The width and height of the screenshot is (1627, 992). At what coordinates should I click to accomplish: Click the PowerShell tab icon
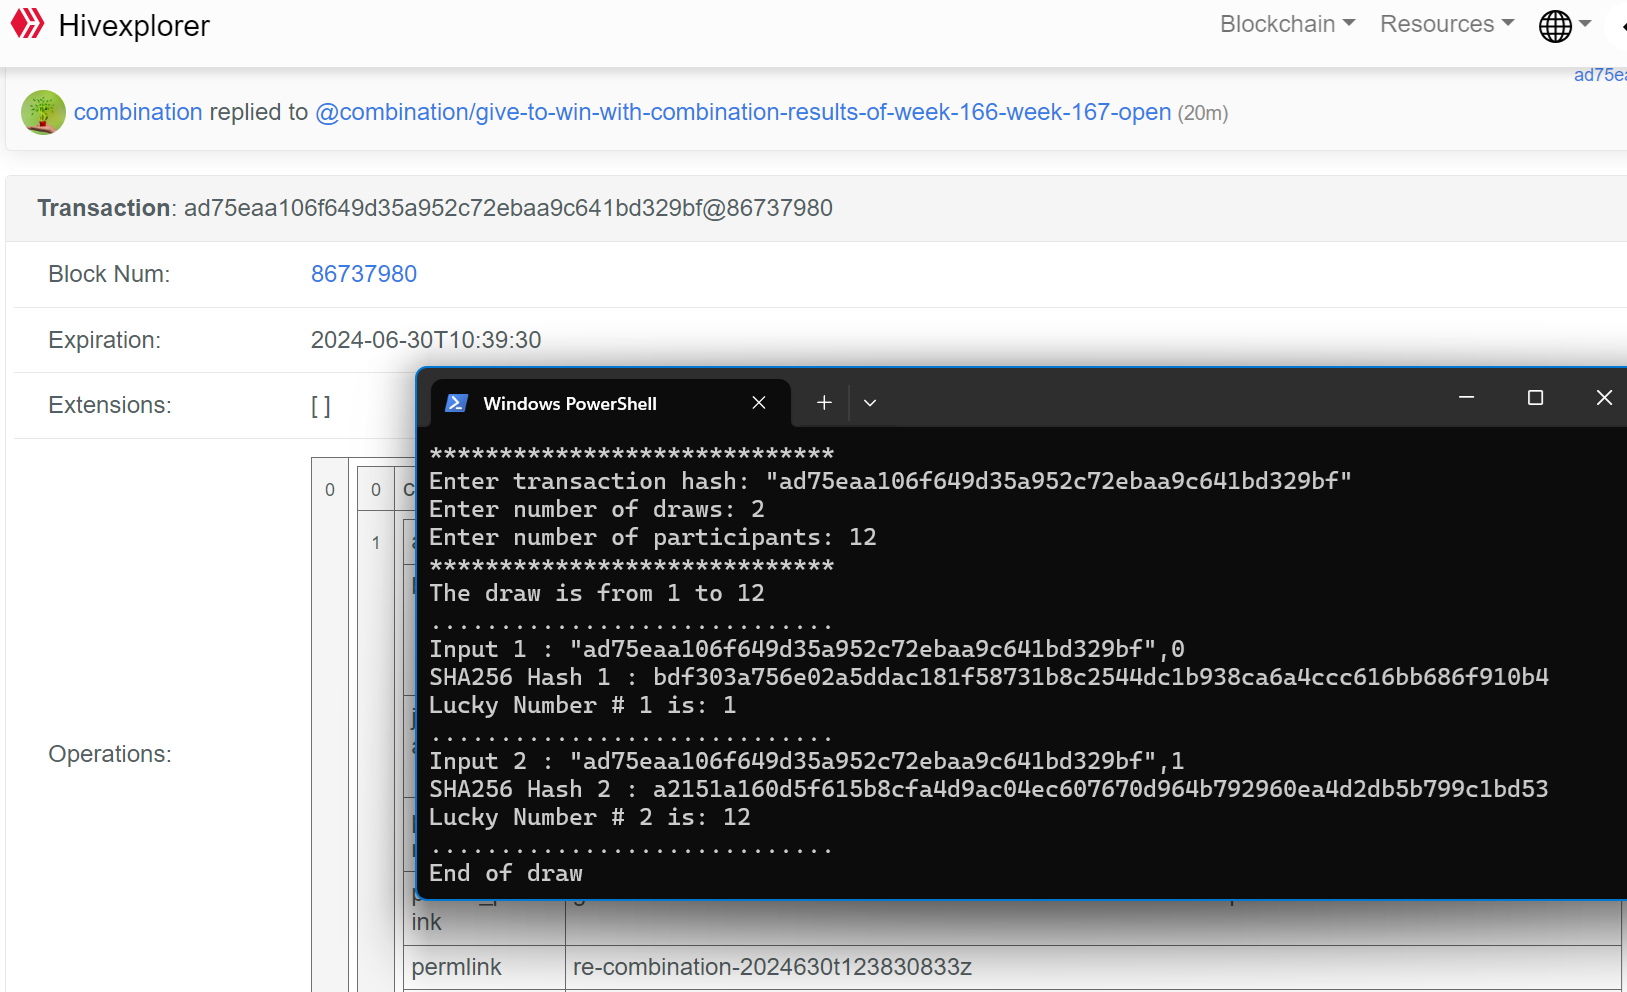coord(456,403)
